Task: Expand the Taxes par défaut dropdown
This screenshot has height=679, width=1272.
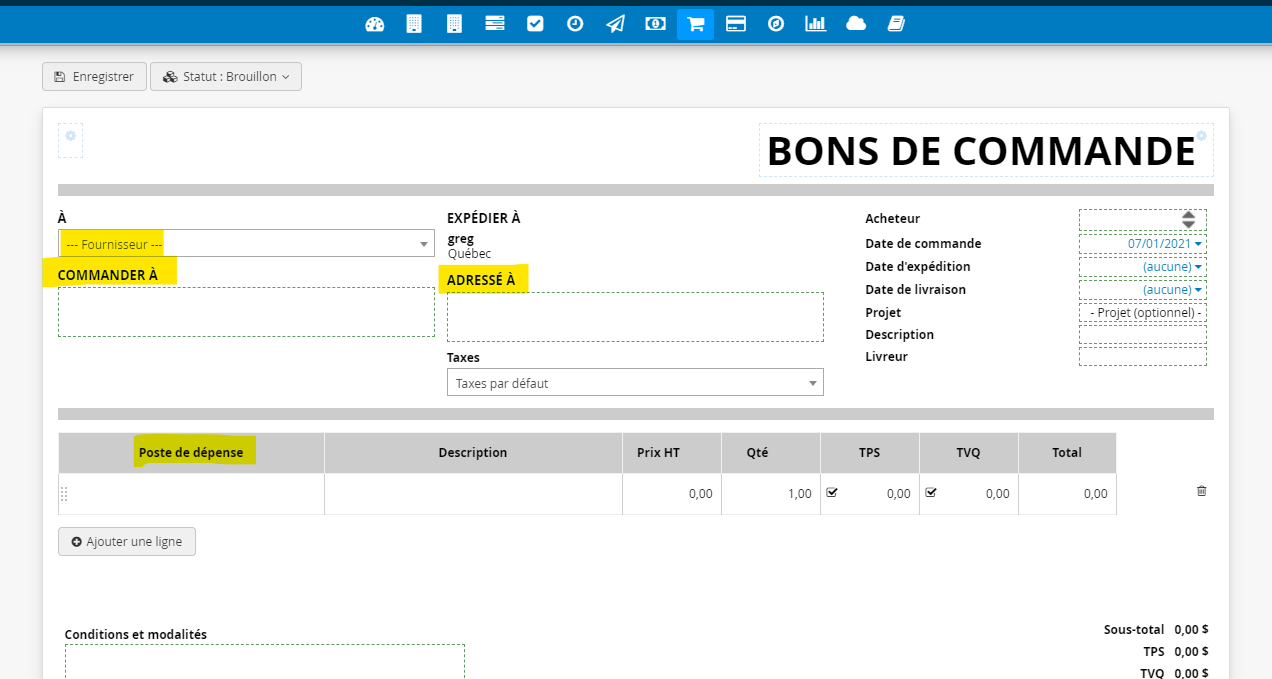Action: (x=635, y=382)
